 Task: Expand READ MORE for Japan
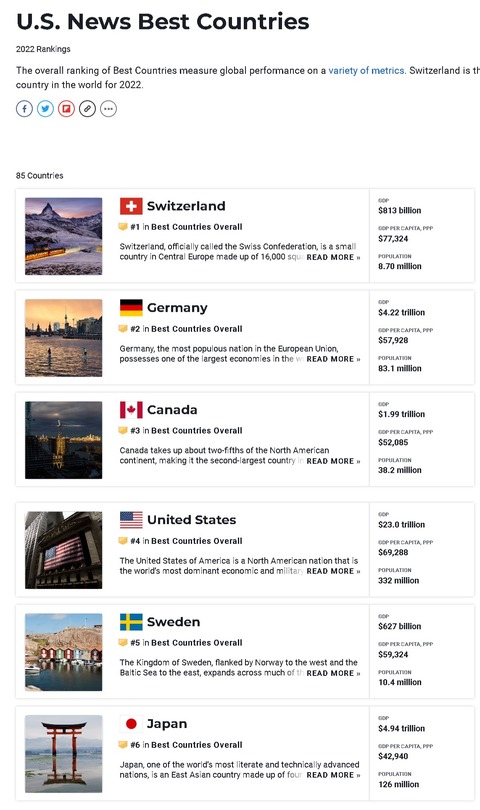click(x=333, y=775)
